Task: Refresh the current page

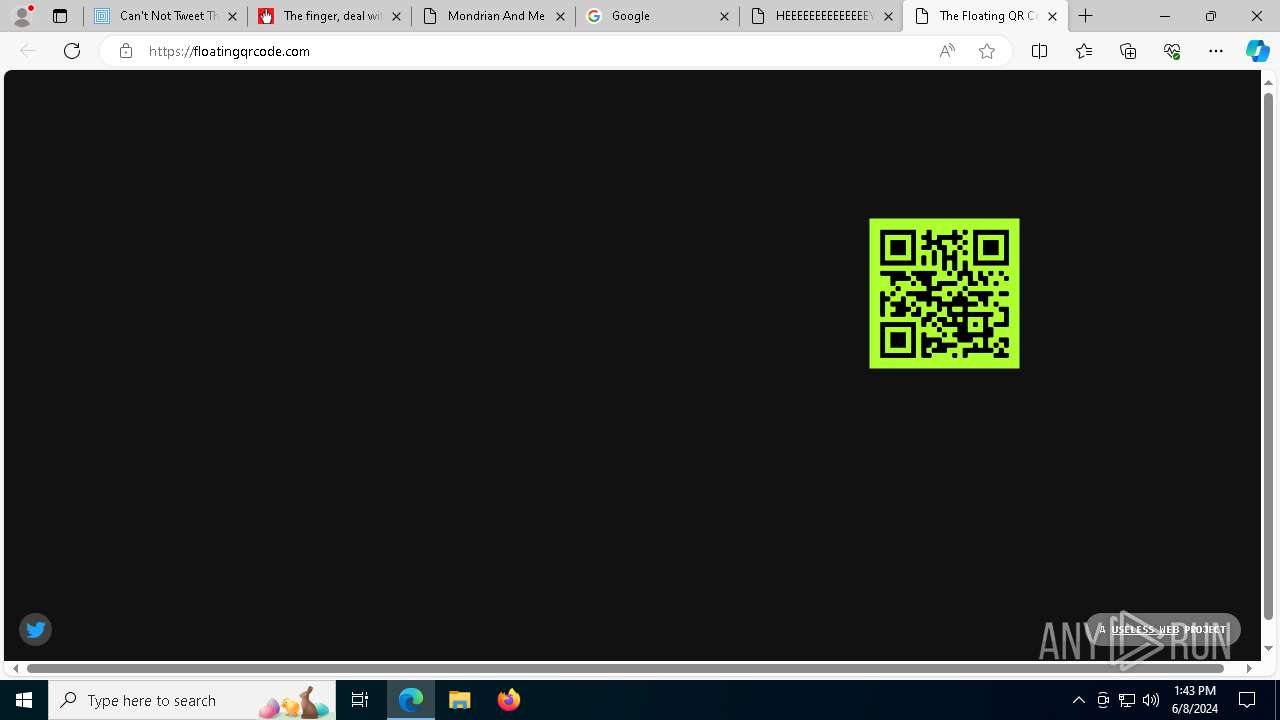Action: pyautogui.click(x=72, y=51)
